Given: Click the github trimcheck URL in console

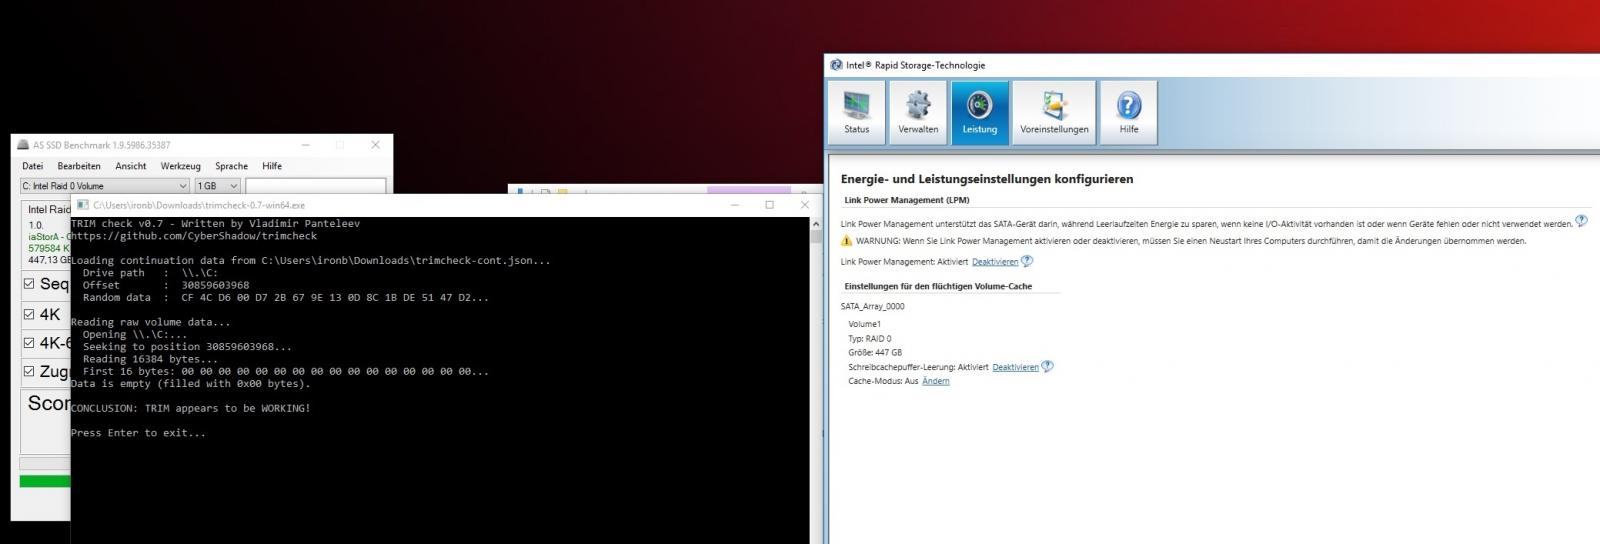Looking at the screenshot, I should click(x=194, y=236).
